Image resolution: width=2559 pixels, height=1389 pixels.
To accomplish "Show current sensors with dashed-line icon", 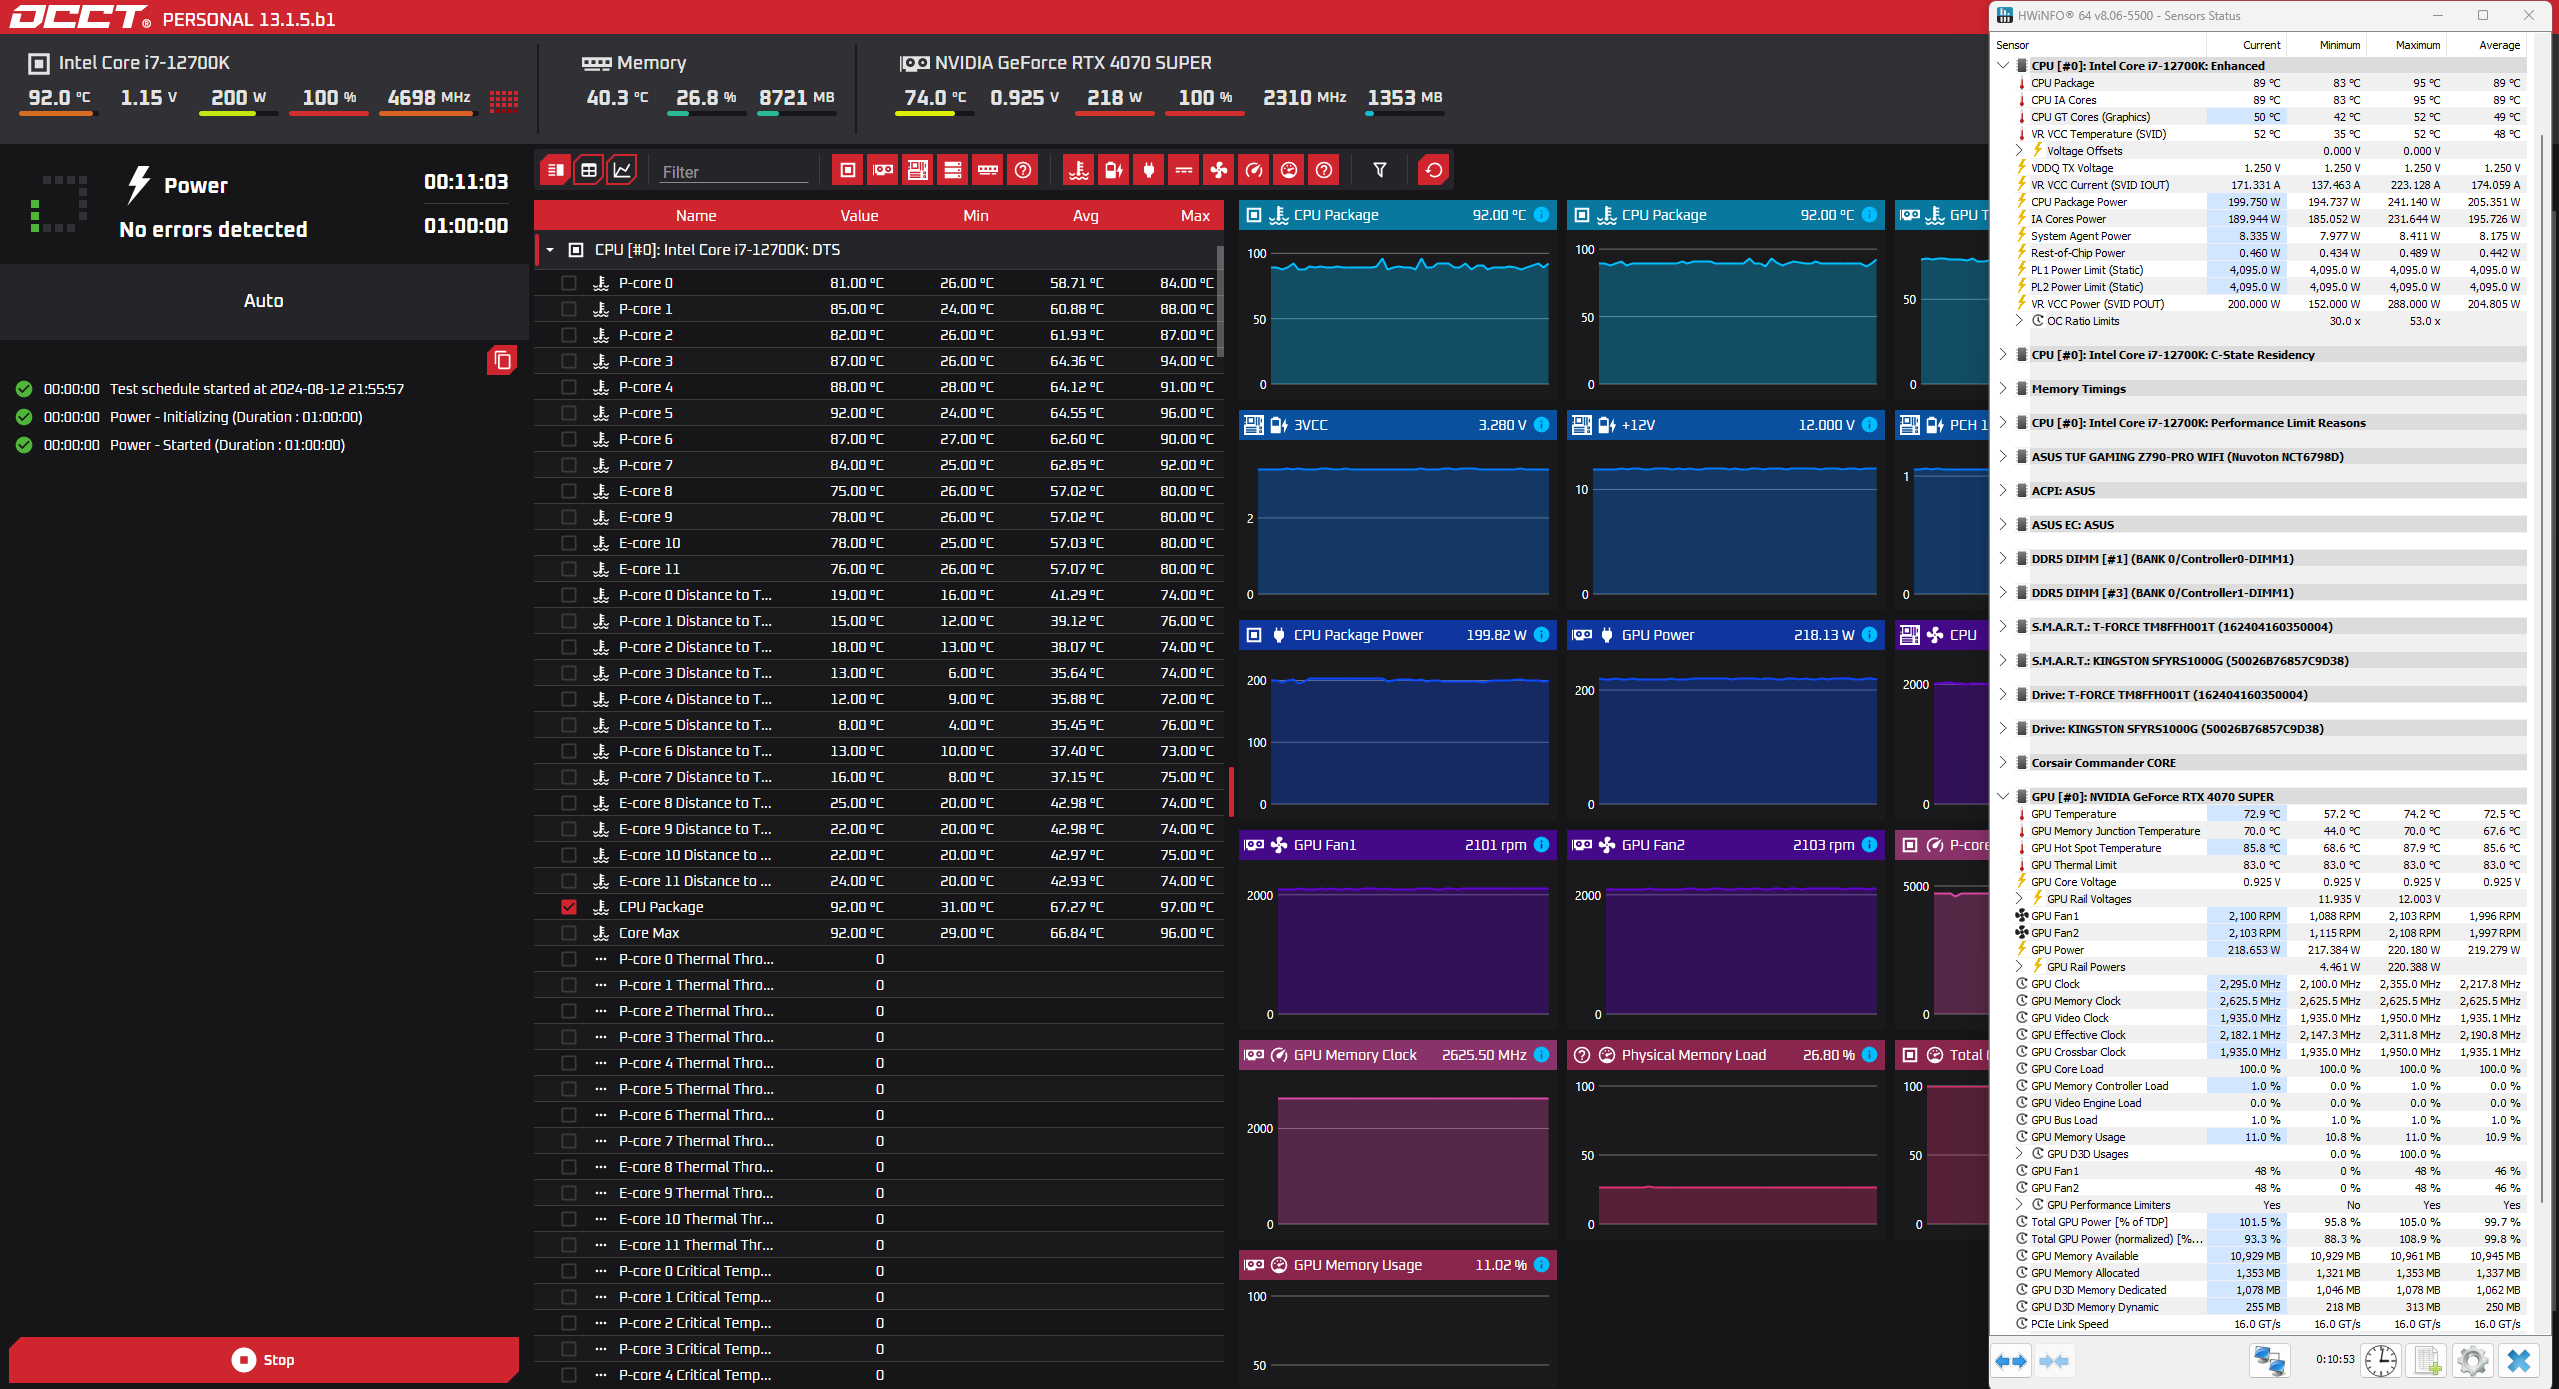I will click(x=1183, y=170).
